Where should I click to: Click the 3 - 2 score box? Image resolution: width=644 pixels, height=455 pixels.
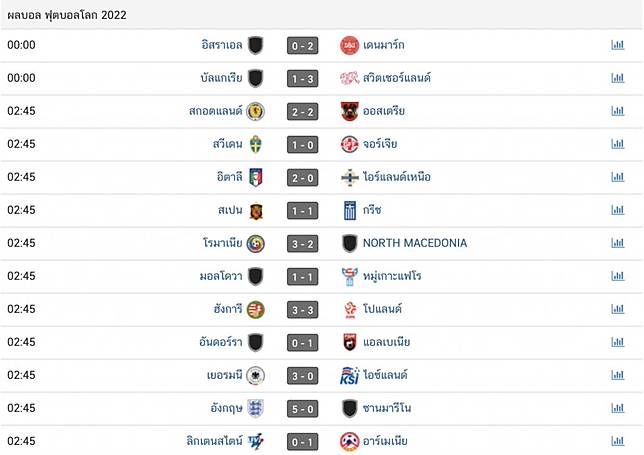[x=302, y=243]
